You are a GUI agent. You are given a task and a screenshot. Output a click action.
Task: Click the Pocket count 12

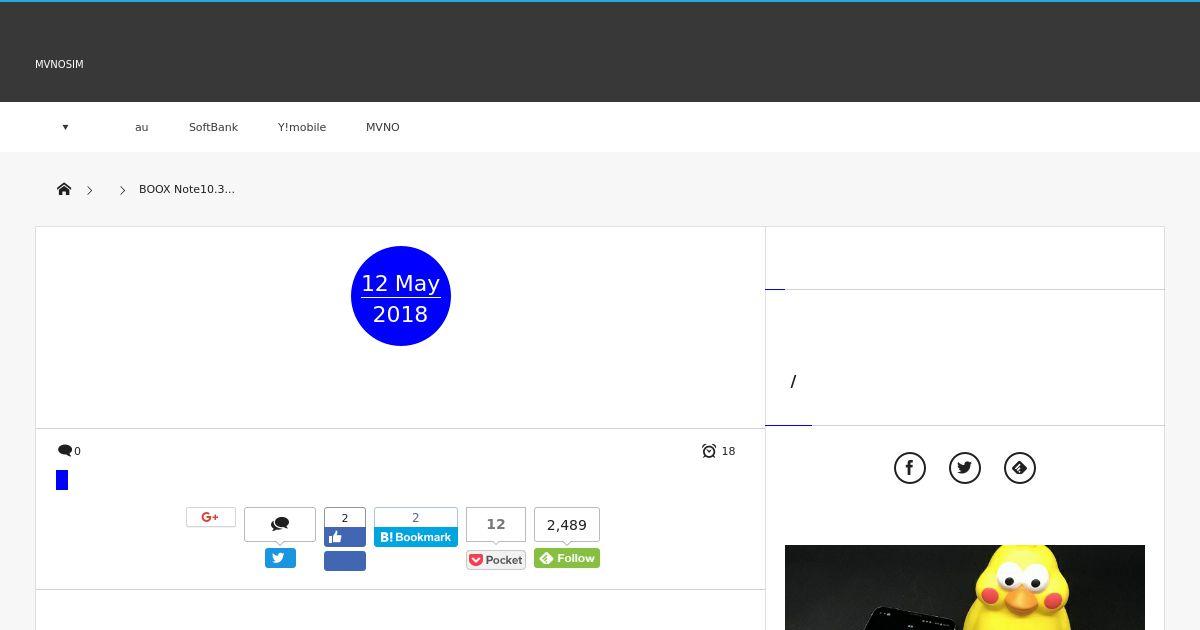click(496, 524)
